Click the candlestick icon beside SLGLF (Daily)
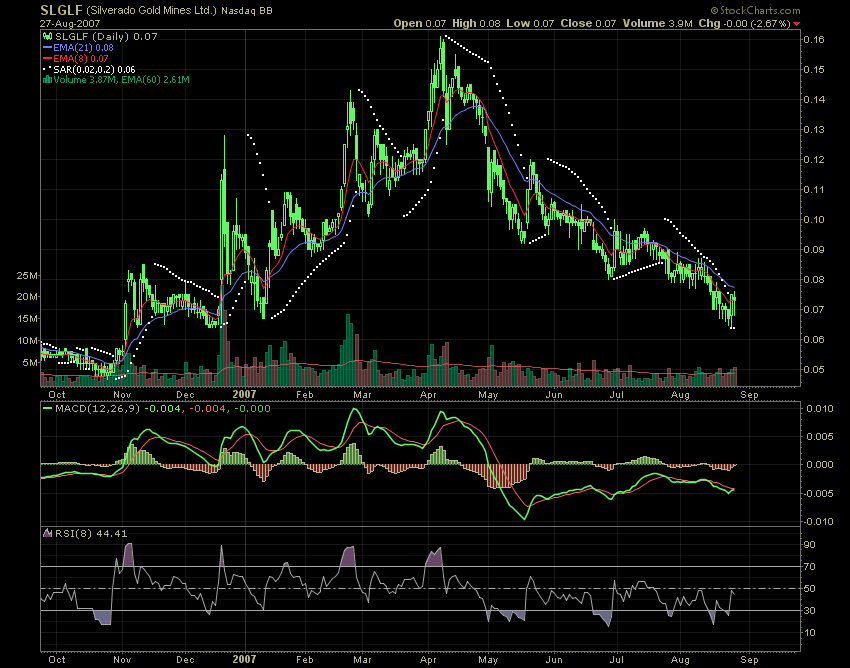 tap(48, 36)
